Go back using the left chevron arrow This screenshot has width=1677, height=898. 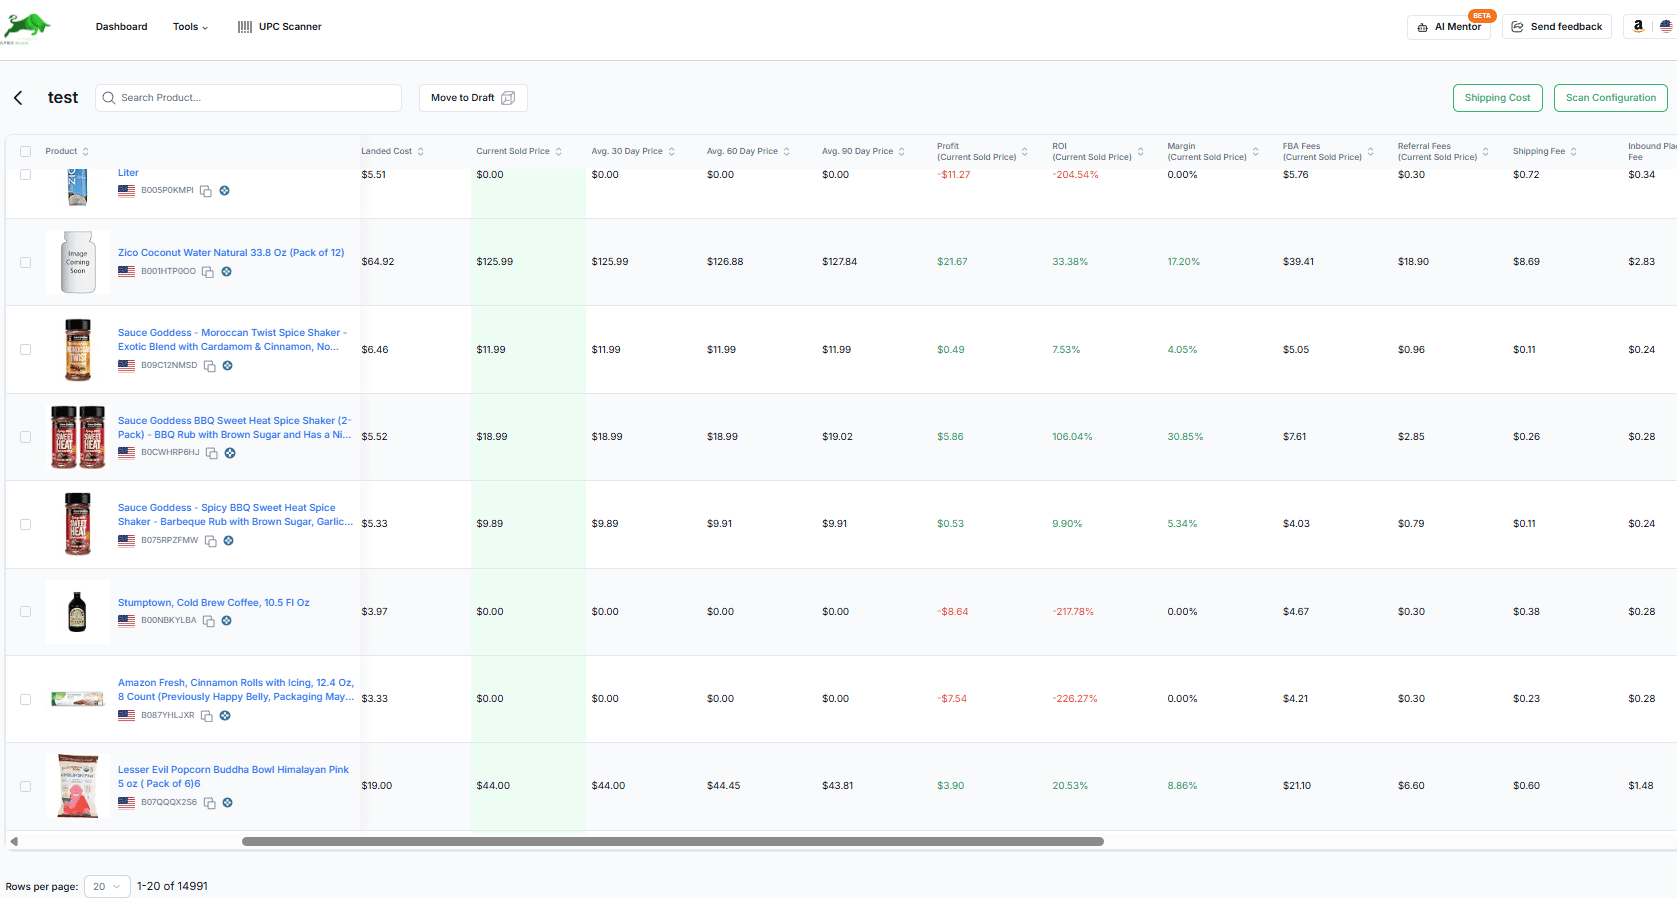[18, 98]
